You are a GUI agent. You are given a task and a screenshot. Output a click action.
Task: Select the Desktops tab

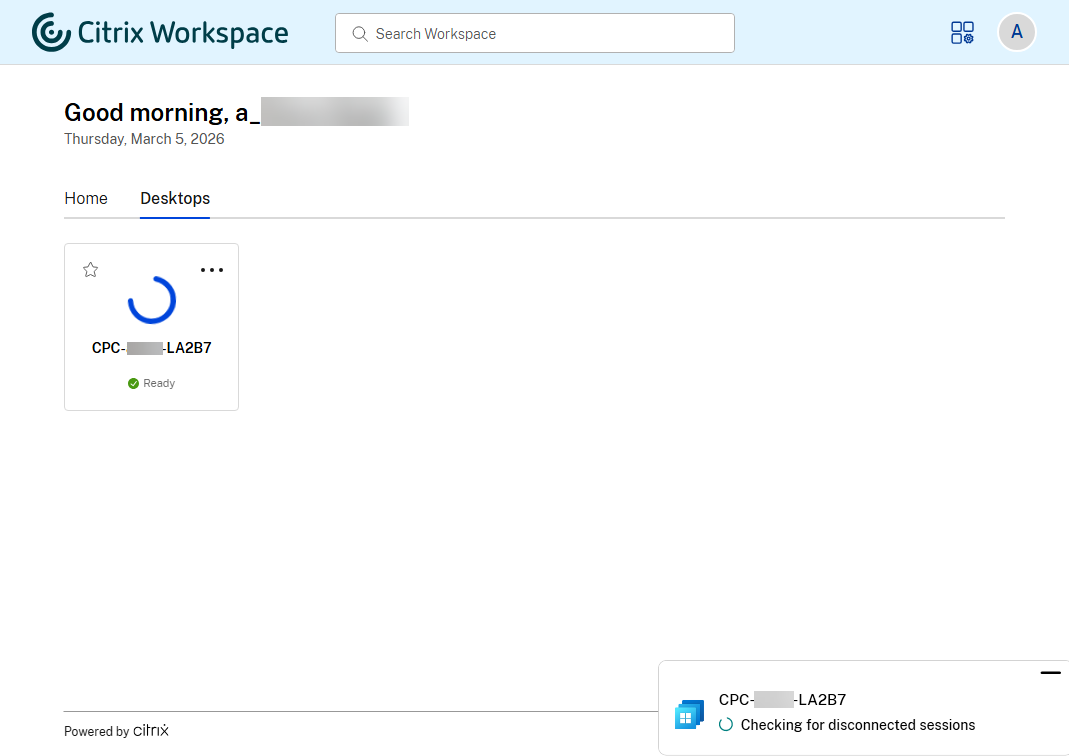[175, 198]
